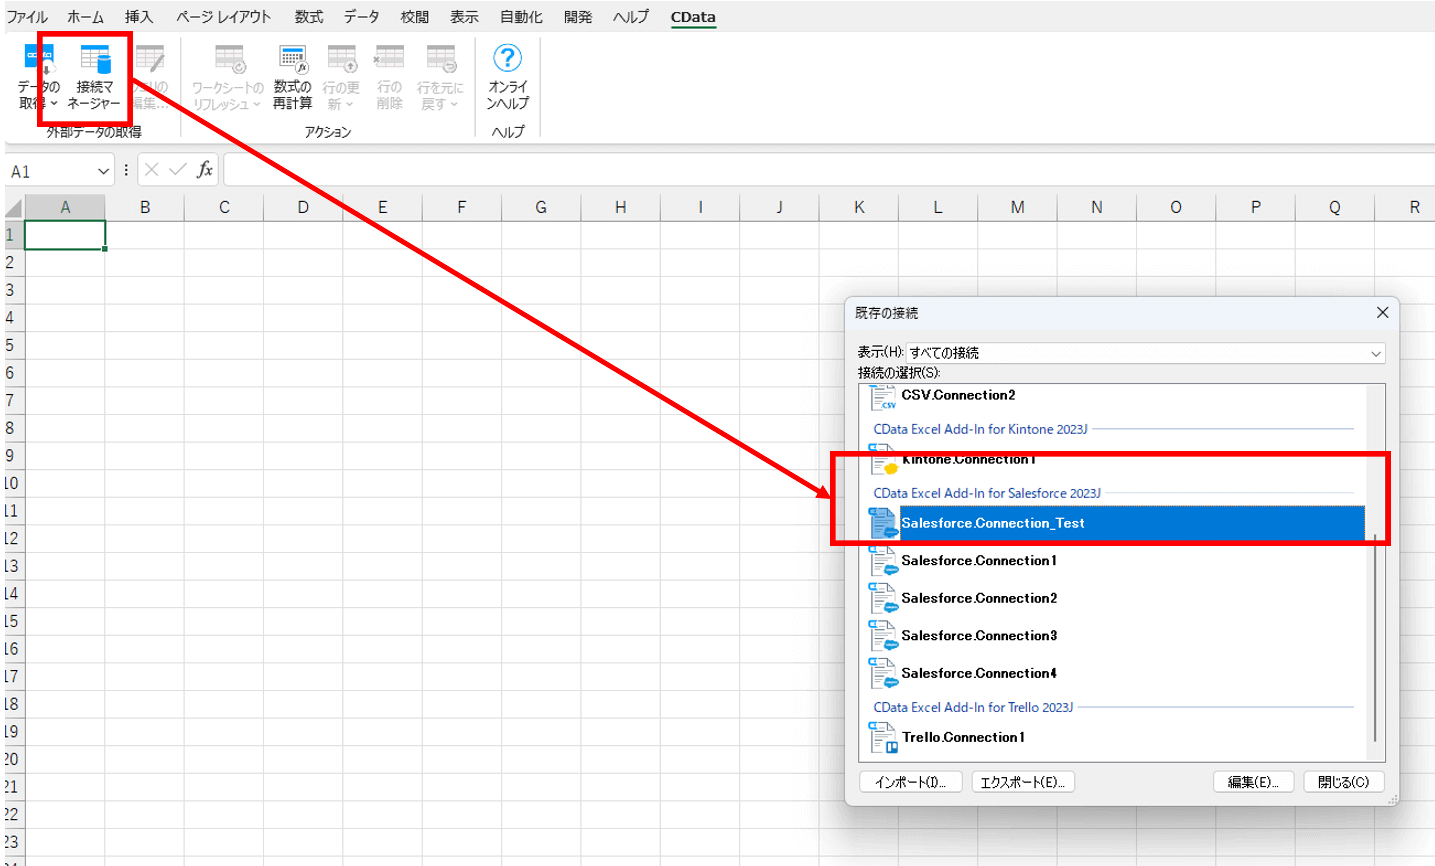Select row header 5
Image resolution: width=1435 pixels, height=866 pixels.
[12, 345]
